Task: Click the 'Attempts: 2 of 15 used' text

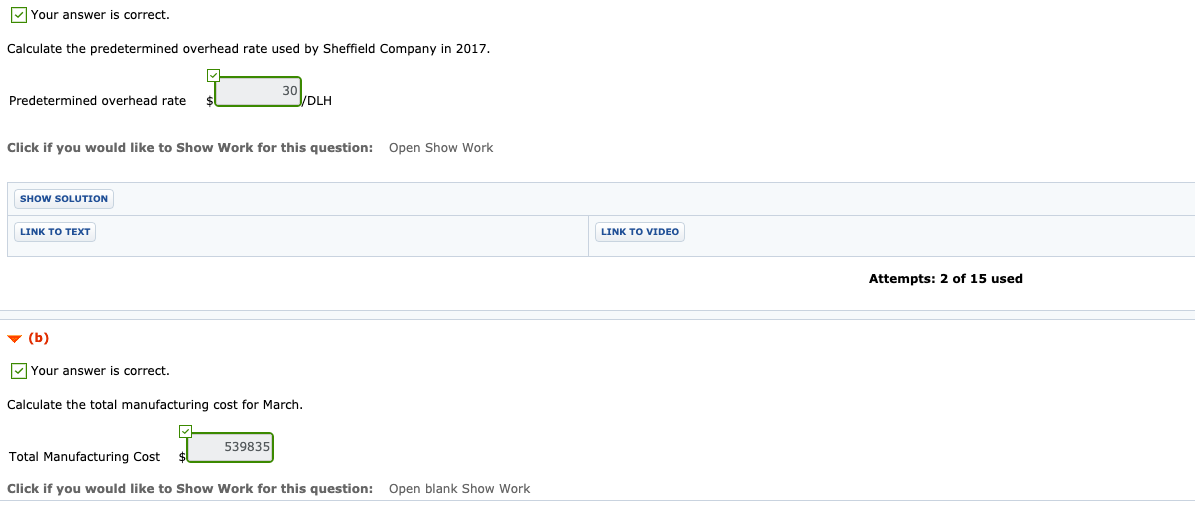Action: 945,279
